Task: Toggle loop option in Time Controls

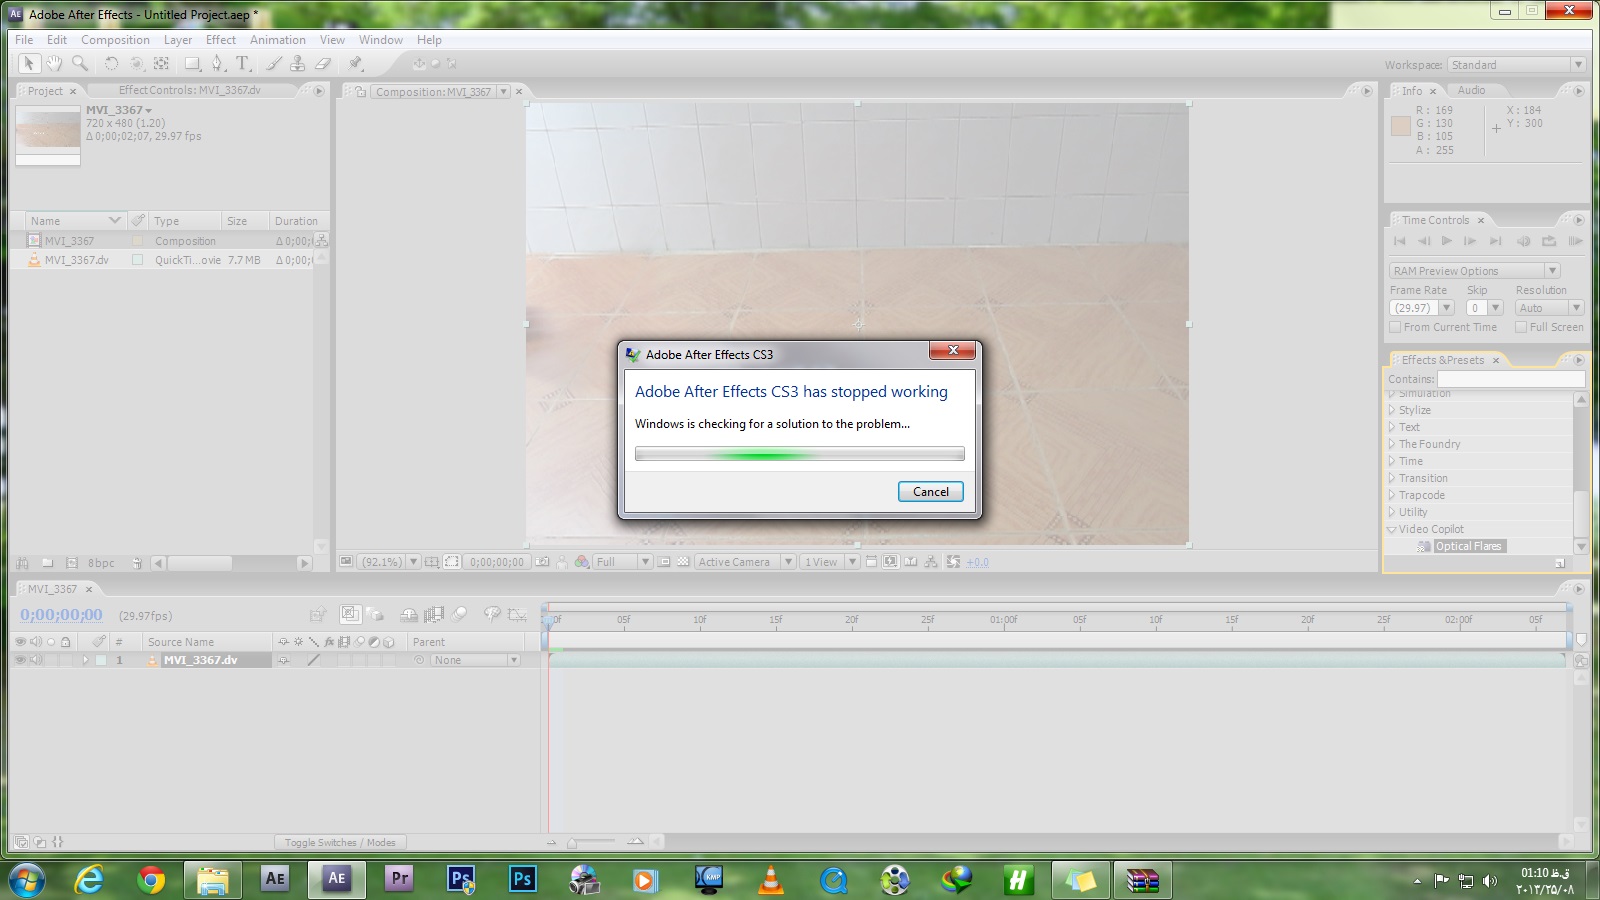Action: [x=1549, y=241]
